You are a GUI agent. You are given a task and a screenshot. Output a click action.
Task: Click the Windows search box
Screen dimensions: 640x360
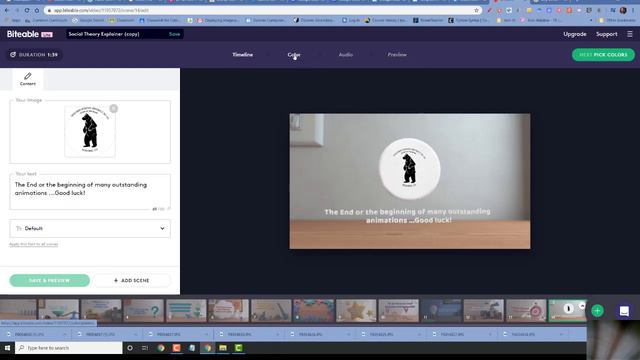(x=69, y=348)
